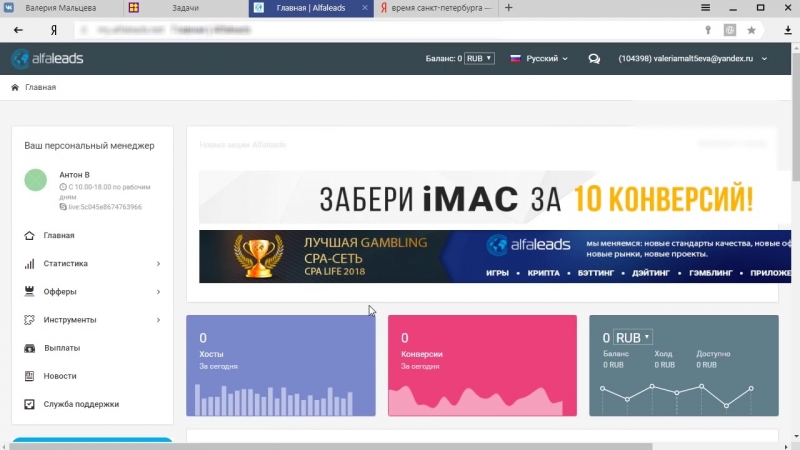Click the iMac за 10 конверсий banner
The width and height of the screenshot is (800, 450).
[x=488, y=197]
